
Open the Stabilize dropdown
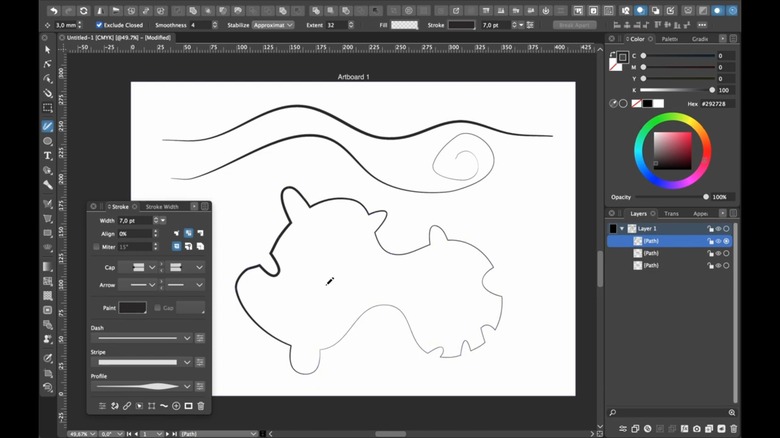click(x=273, y=24)
